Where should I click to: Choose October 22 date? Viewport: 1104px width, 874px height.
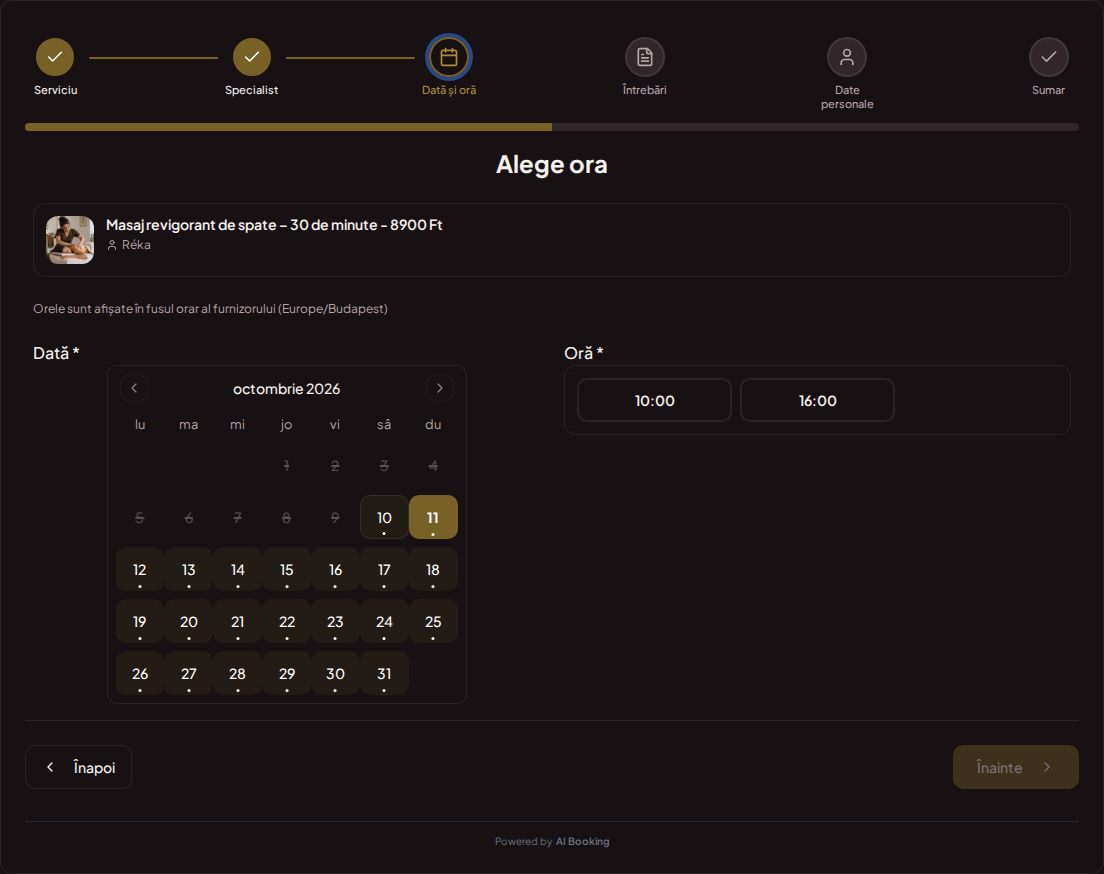tap(287, 622)
